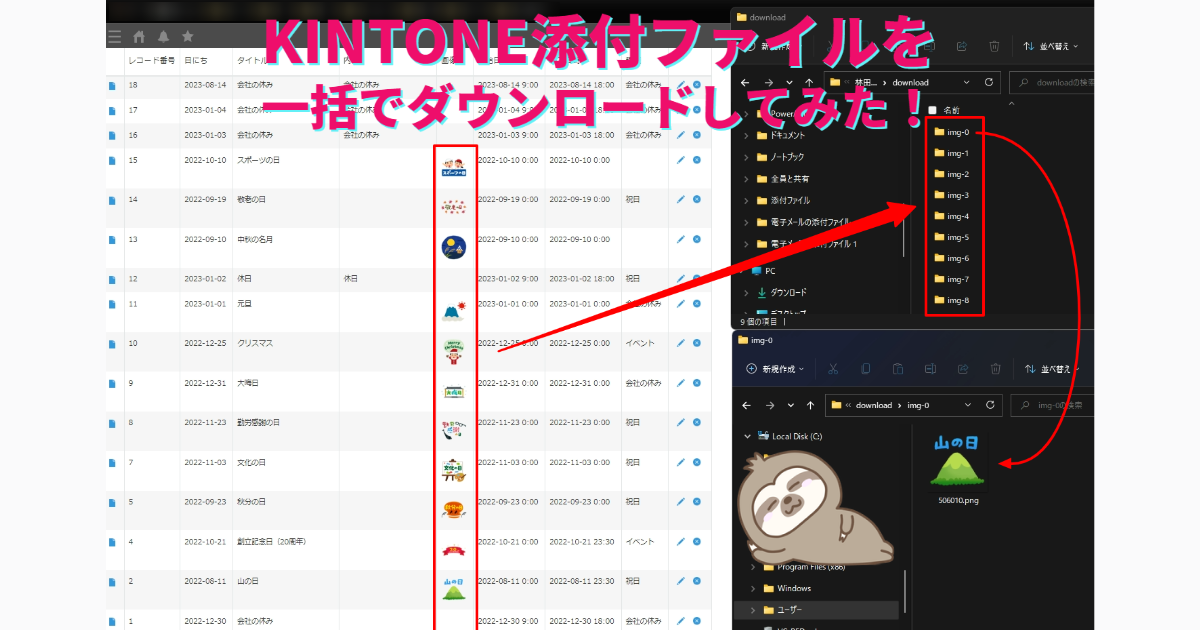Open 並べ替え sort dropdown in img-0 window

(x=1052, y=369)
